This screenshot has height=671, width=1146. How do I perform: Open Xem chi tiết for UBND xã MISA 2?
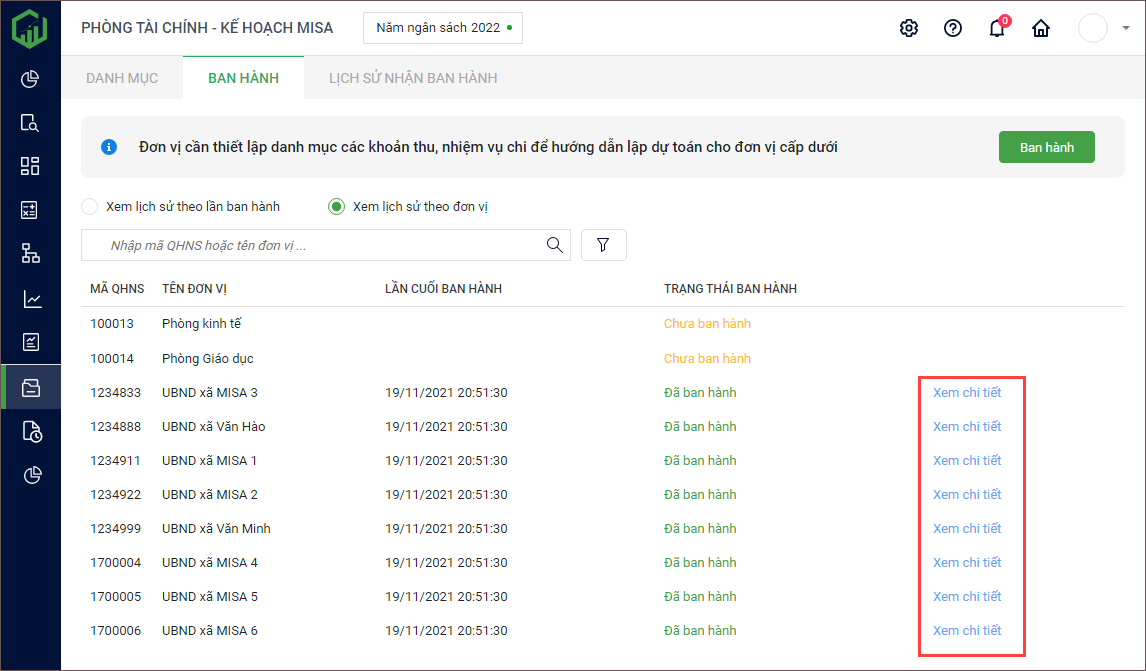click(x=967, y=494)
